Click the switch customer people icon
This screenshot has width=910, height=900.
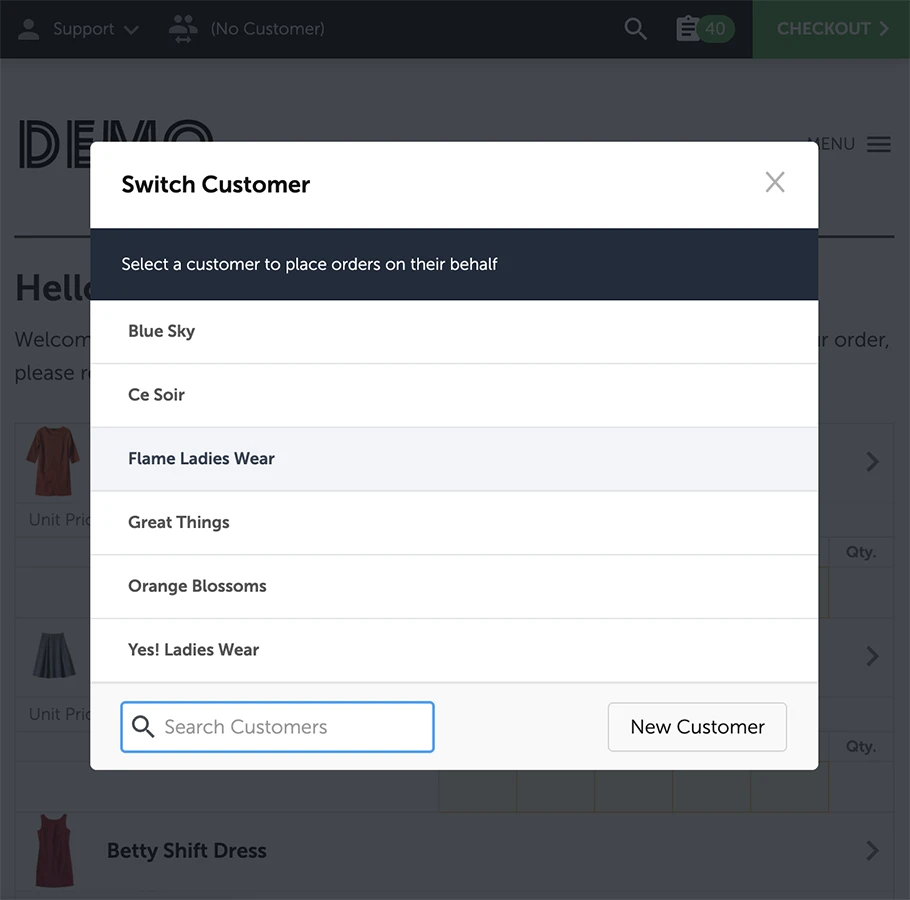pos(183,28)
